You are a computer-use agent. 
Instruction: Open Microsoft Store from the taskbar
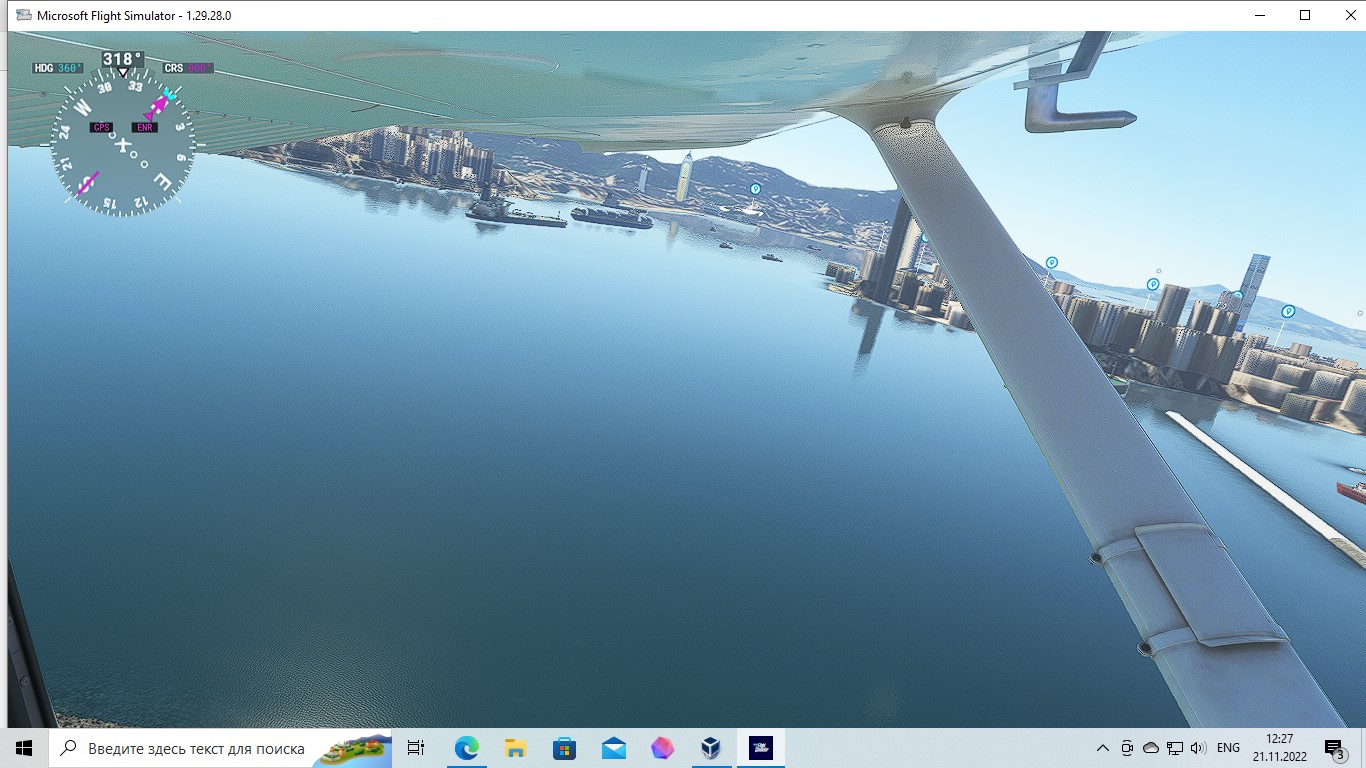[x=564, y=748]
